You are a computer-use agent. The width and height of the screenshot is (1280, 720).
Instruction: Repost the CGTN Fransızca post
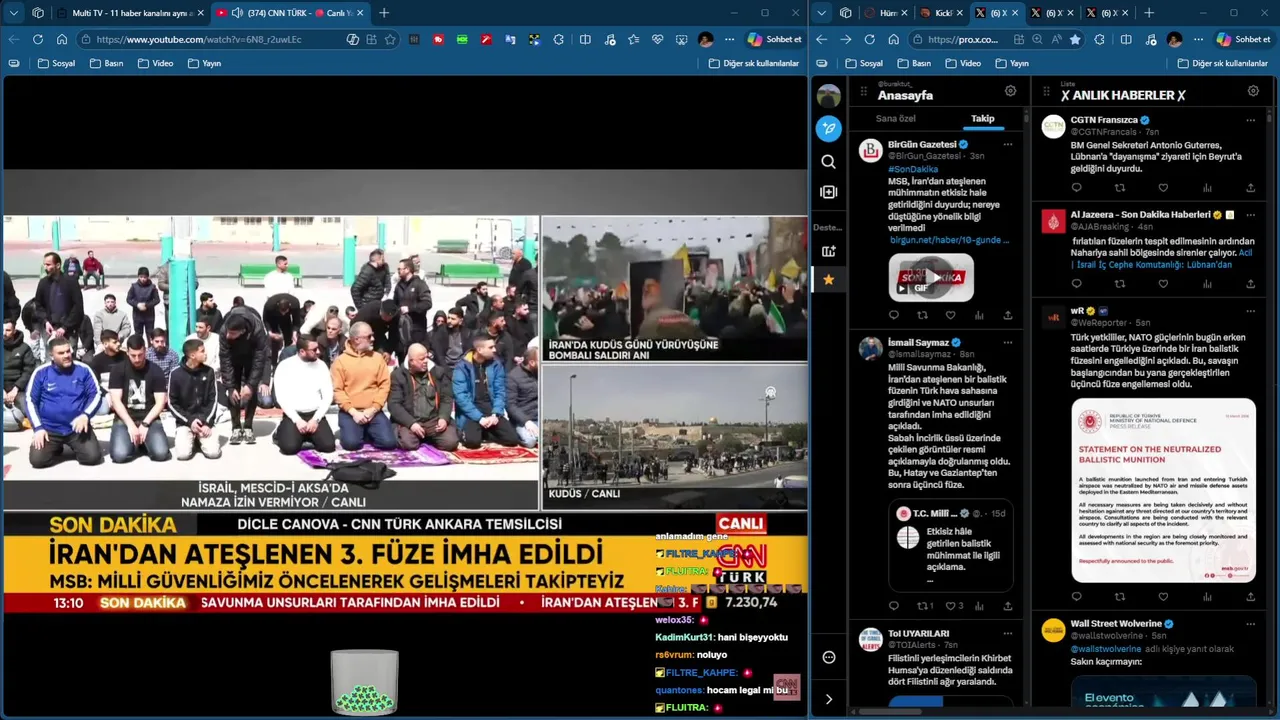(1120, 187)
